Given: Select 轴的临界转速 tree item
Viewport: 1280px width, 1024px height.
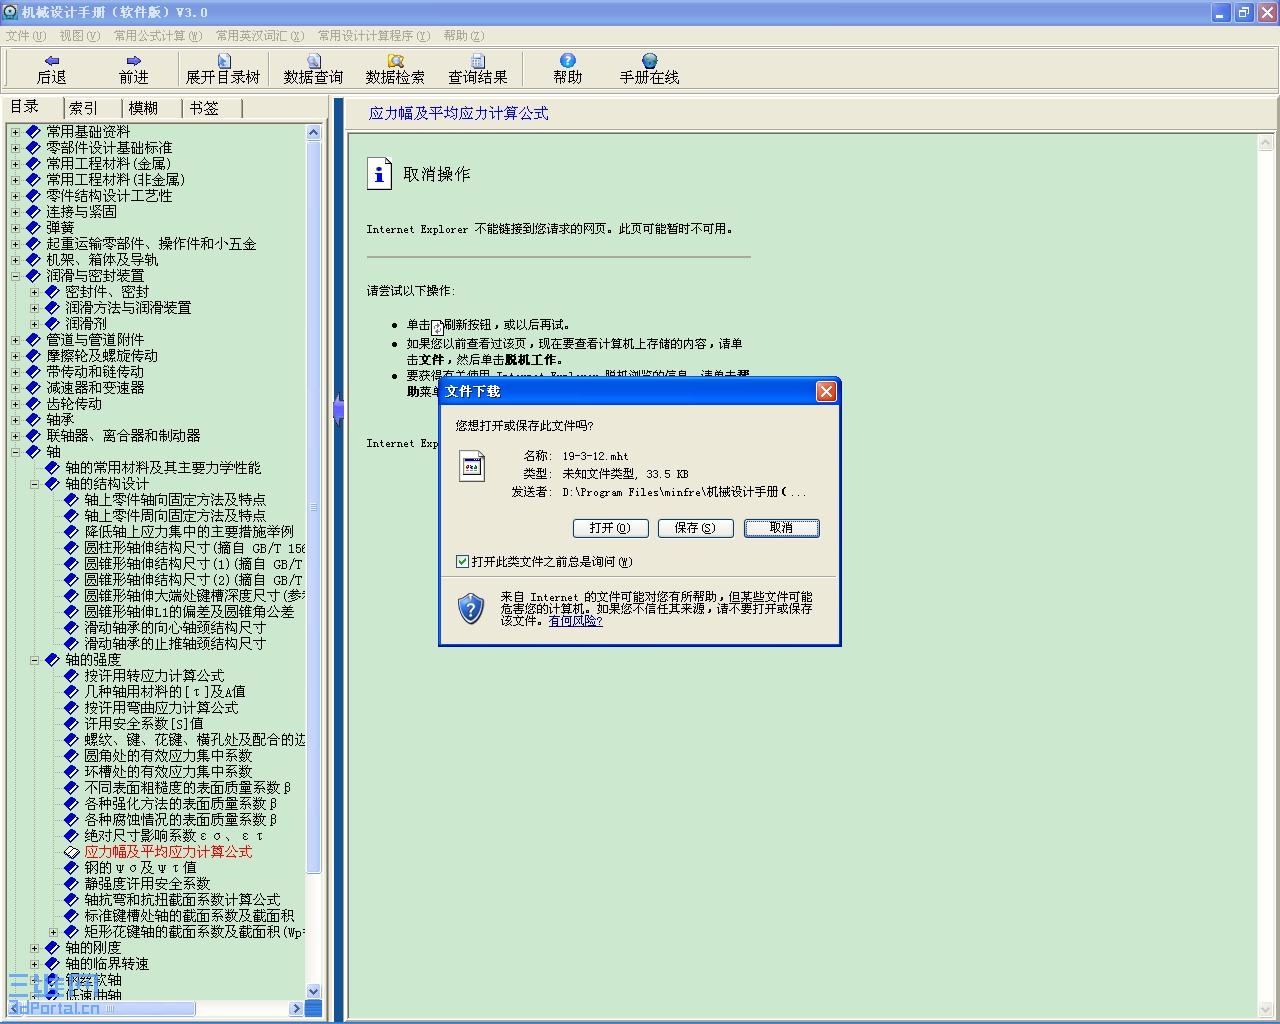Looking at the screenshot, I should [x=107, y=964].
